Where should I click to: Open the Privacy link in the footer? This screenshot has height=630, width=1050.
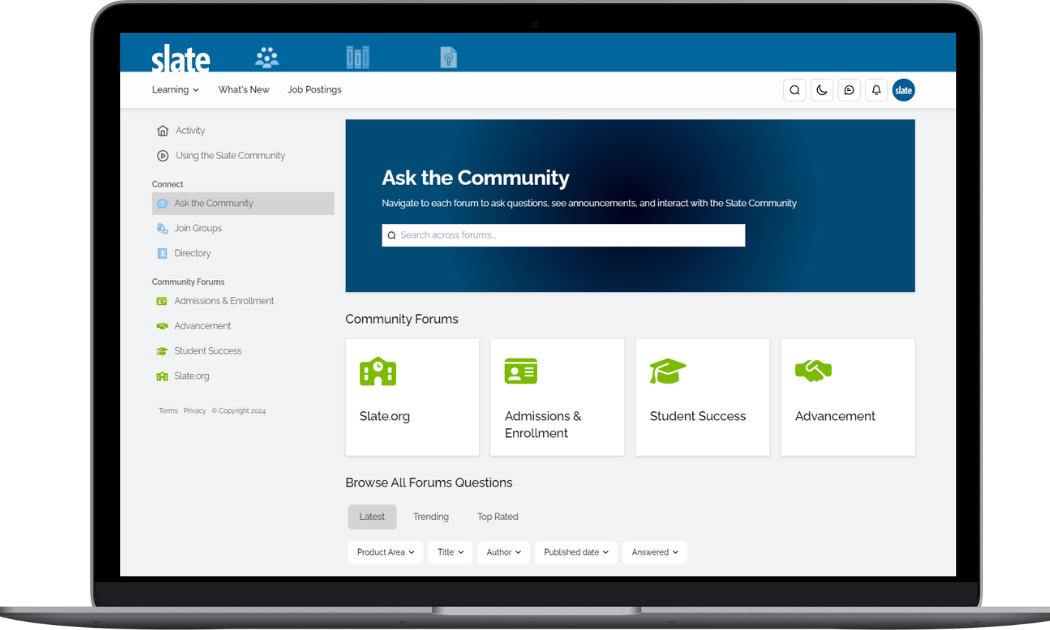click(194, 410)
